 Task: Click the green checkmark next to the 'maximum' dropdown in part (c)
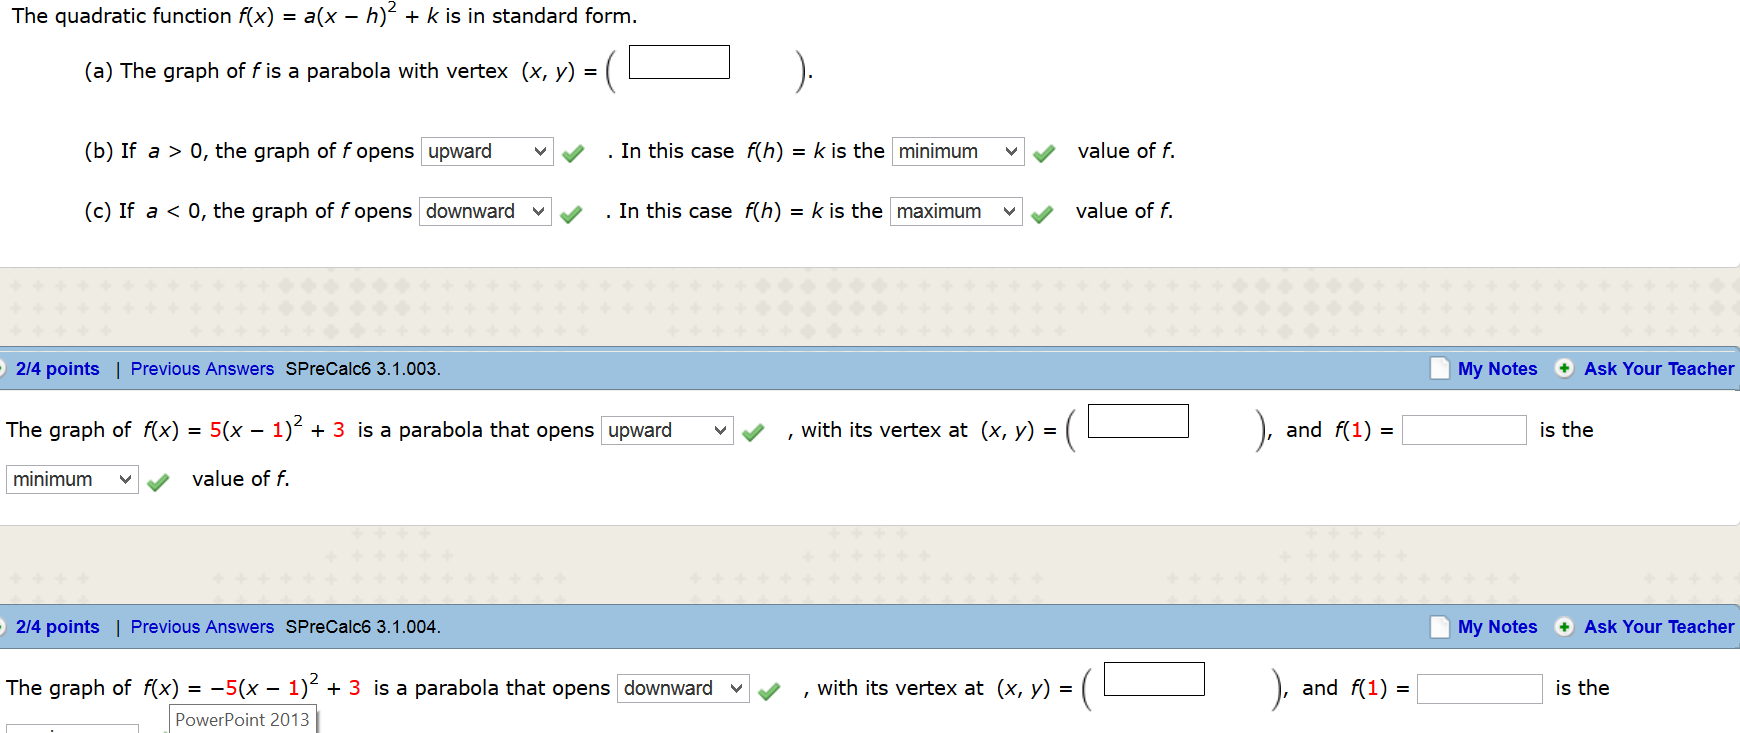pos(1042,213)
